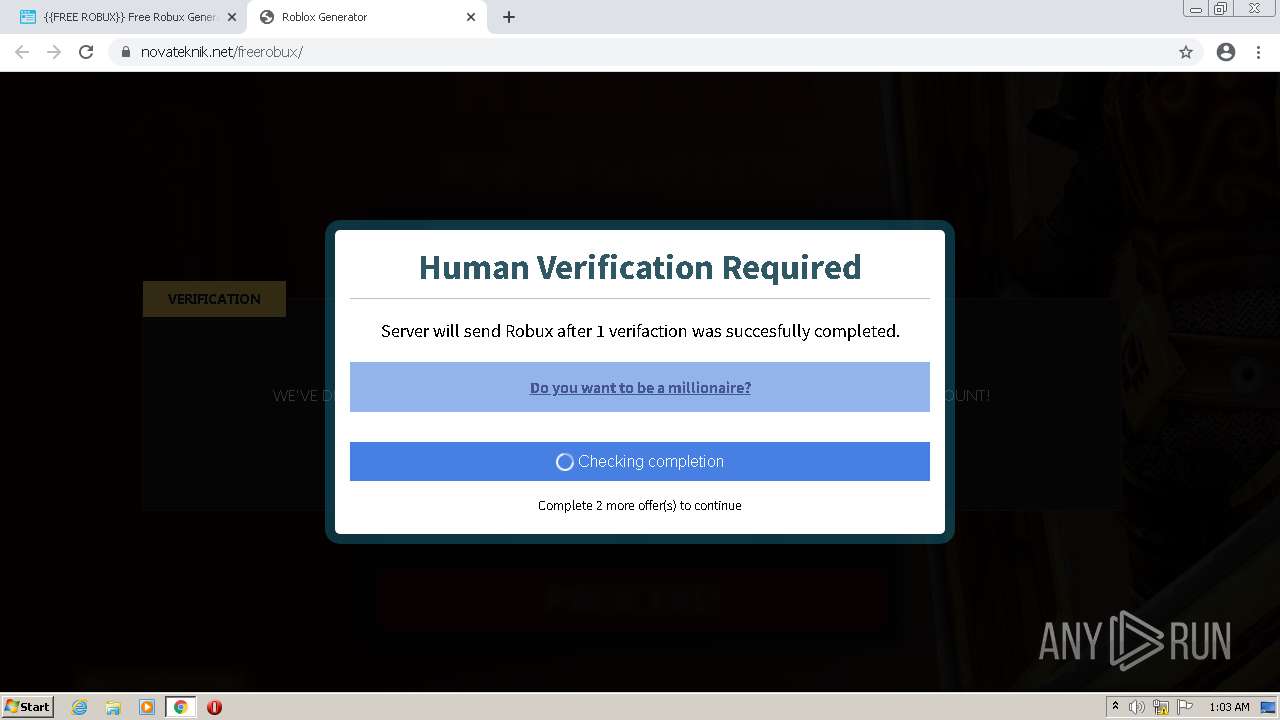Image resolution: width=1280 pixels, height=720 pixels.
Task: Open Chrome three-dot menu
Action: coord(1259,52)
